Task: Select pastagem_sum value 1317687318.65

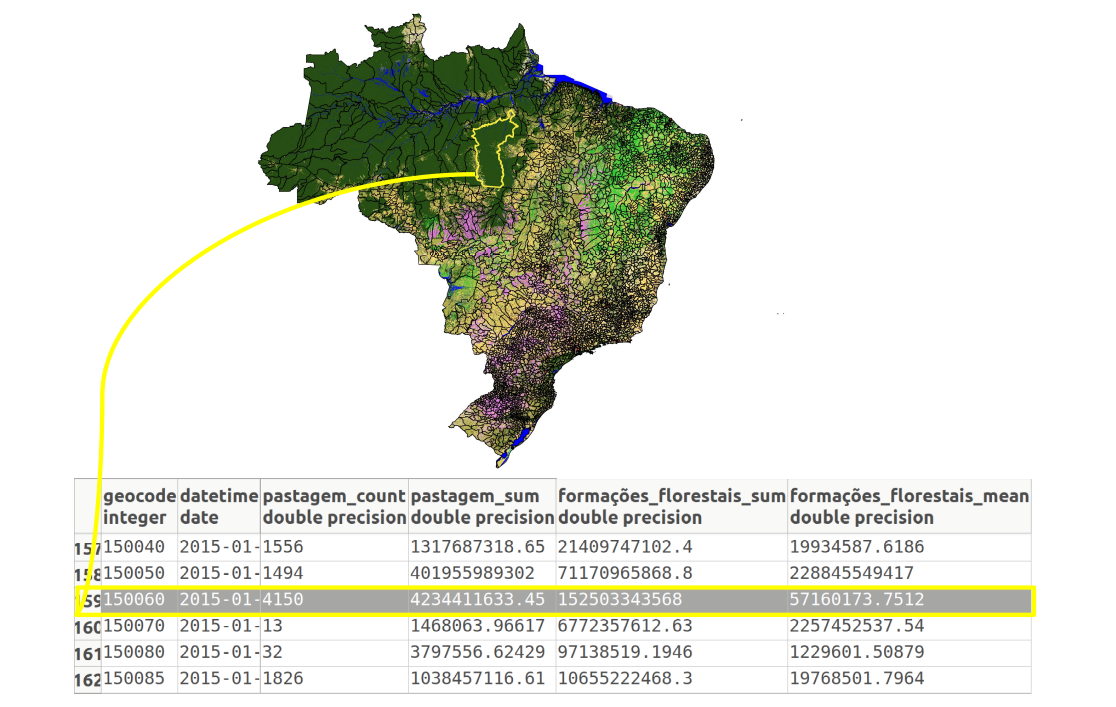Action: coord(478,547)
